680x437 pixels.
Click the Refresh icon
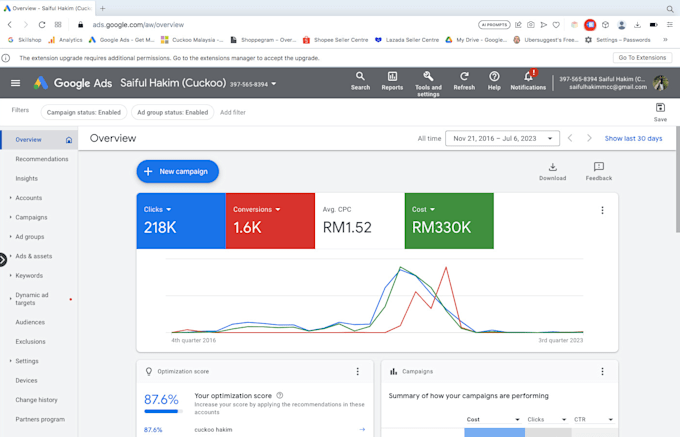(464, 81)
